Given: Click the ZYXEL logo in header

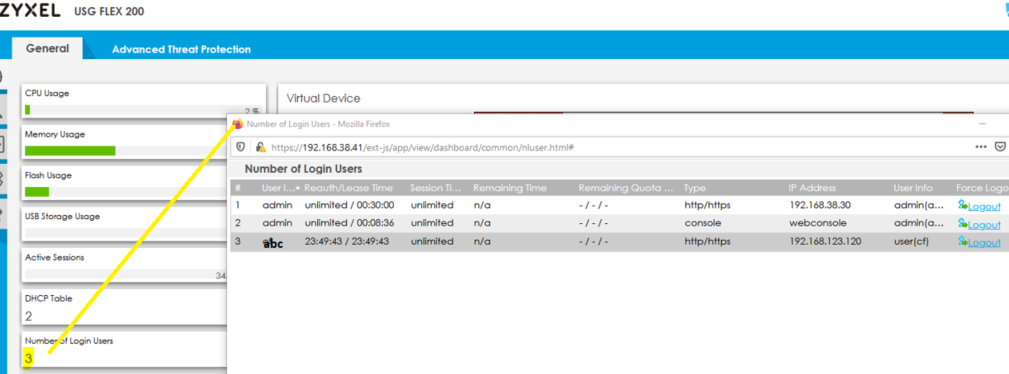Looking at the screenshot, I should (x=30, y=10).
